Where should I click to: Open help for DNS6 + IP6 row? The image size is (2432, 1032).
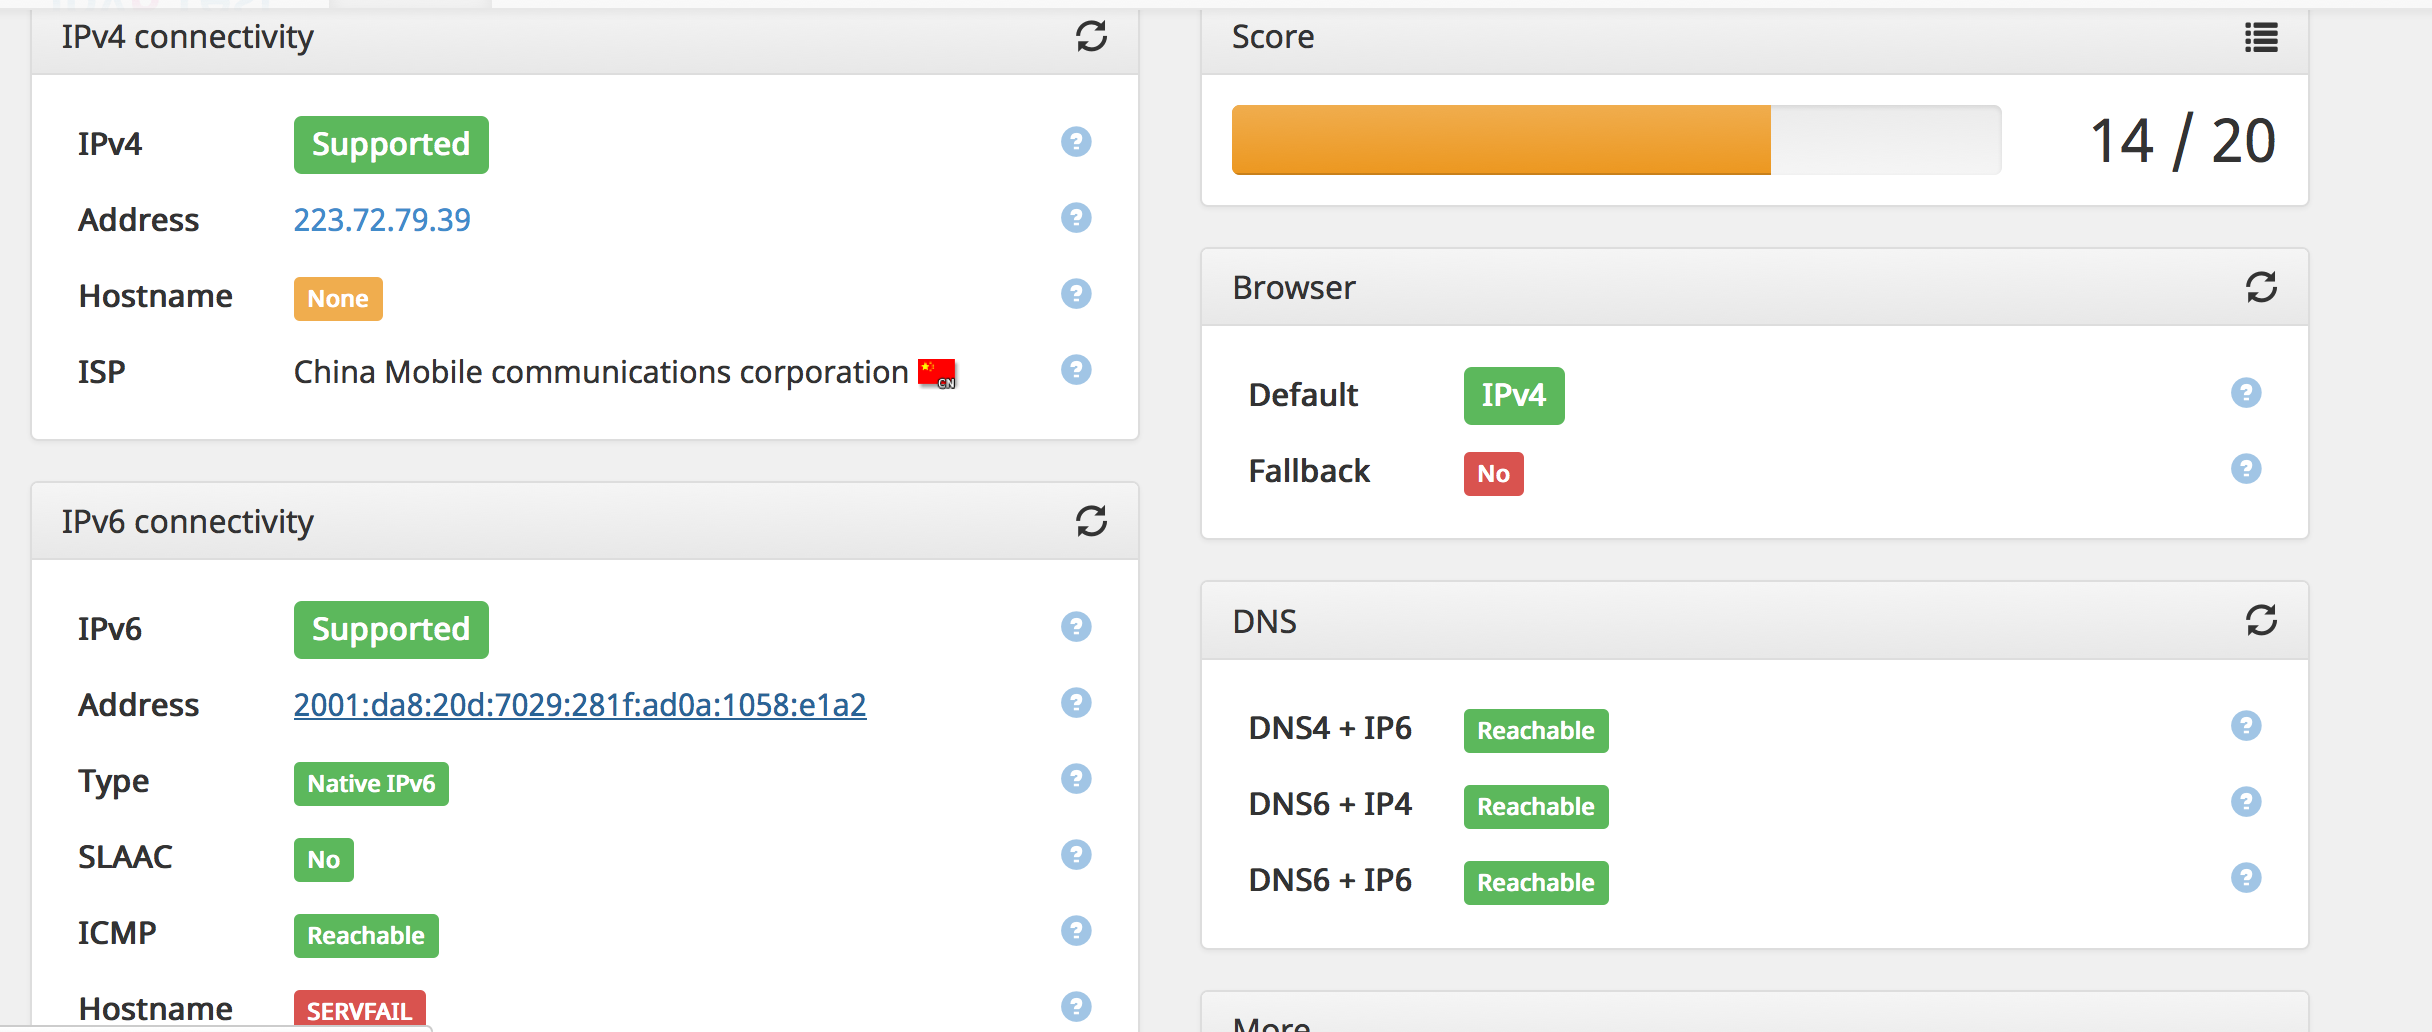pyautogui.click(x=2246, y=878)
